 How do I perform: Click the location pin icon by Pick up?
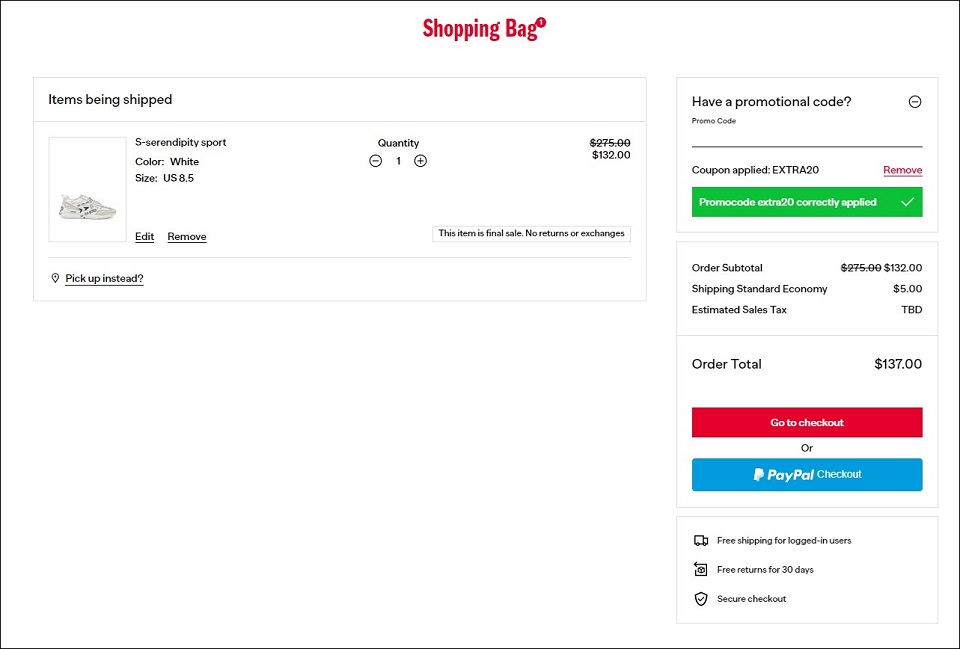(55, 279)
